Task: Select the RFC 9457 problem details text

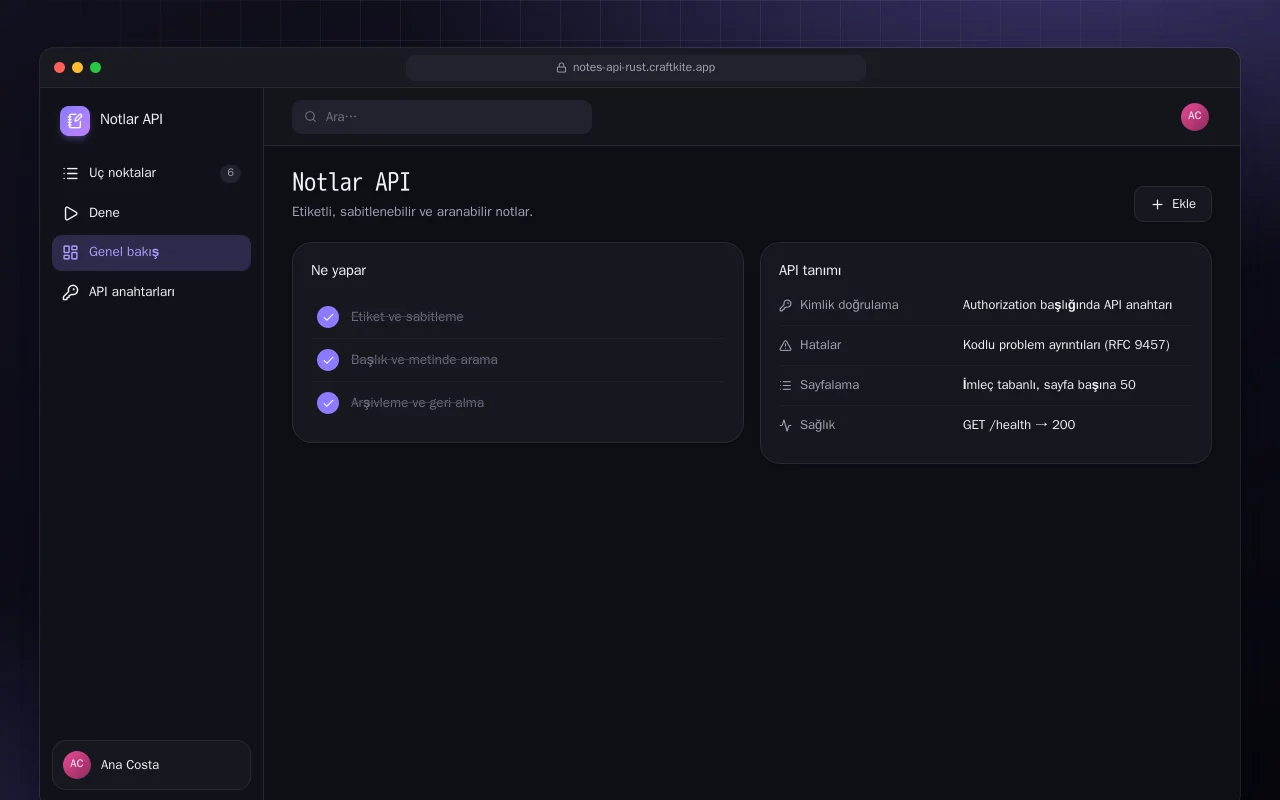Action: click(1066, 345)
